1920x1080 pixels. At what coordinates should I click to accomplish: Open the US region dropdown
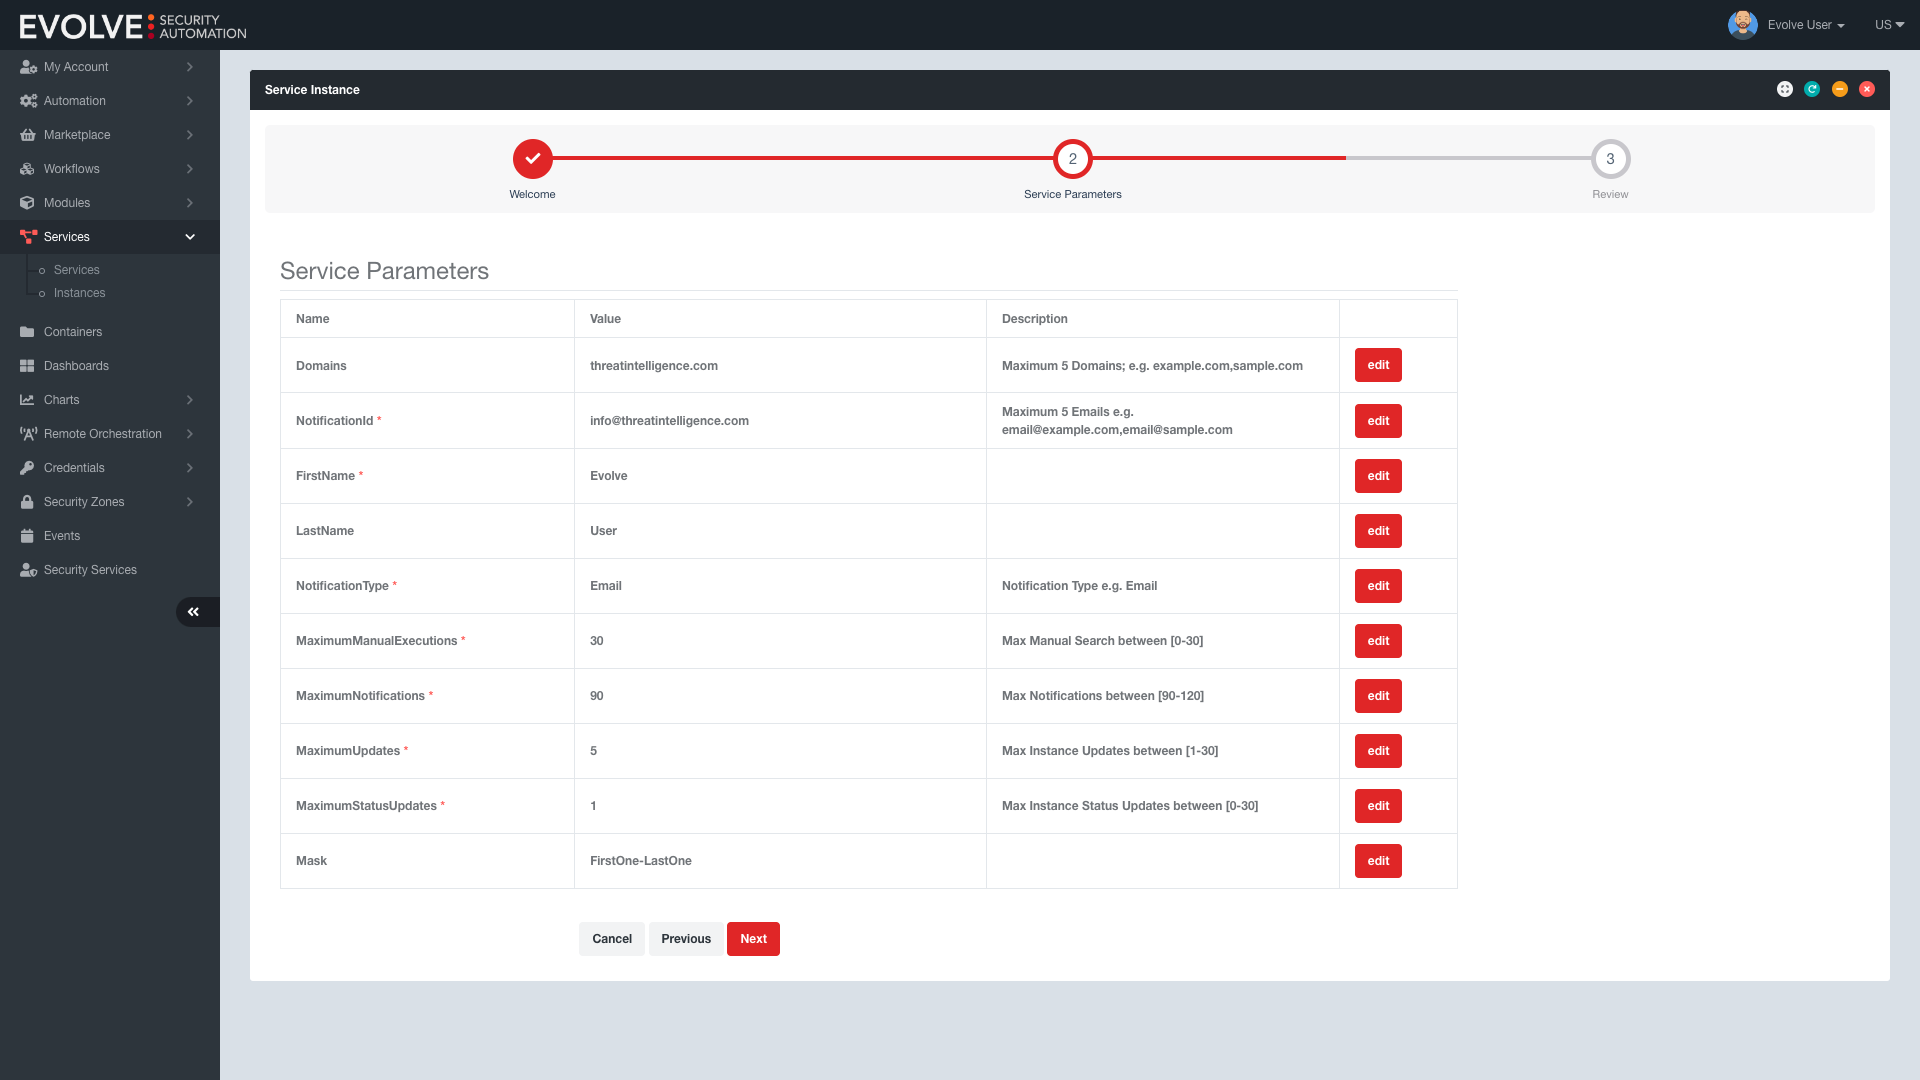pyautogui.click(x=1889, y=25)
